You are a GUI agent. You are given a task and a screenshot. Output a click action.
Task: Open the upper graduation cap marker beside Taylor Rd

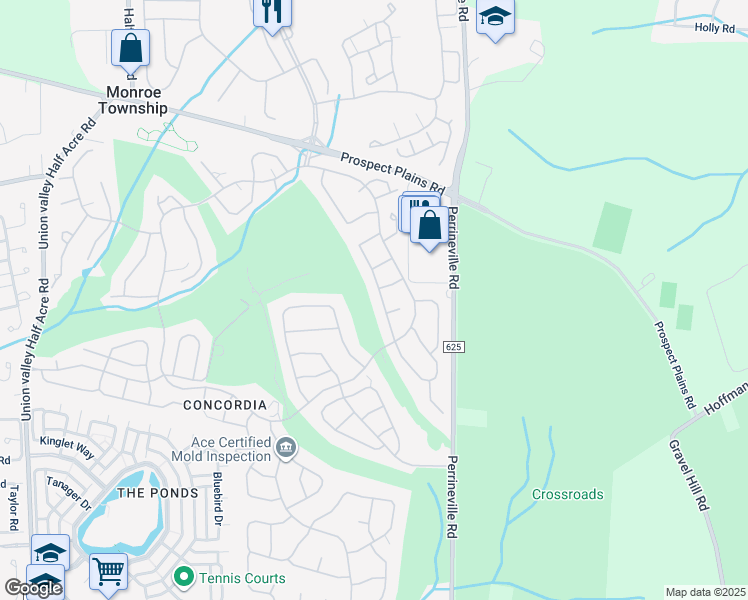pos(51,553)
